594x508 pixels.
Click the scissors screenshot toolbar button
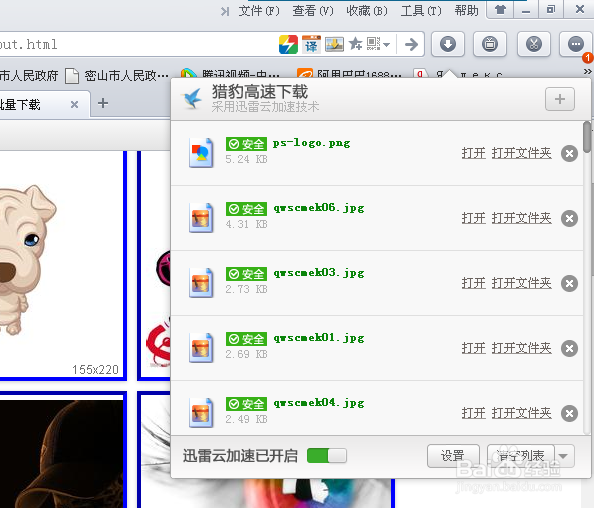[533, 44]
